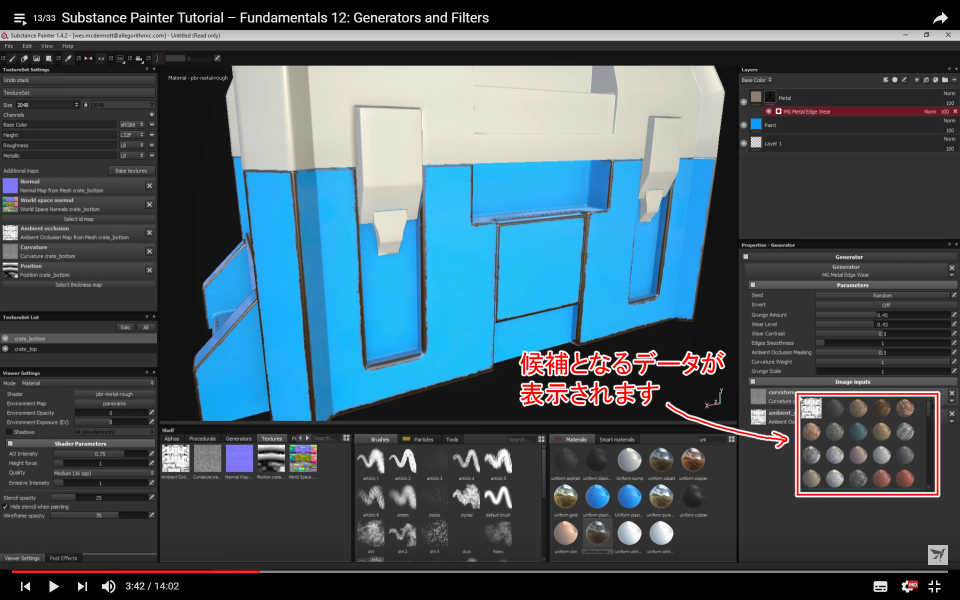Image resolution: width=960 pixels, height=600 pixels.
Task: Select the Material Picker eyedropper tool
Action: tap(68, 59)
